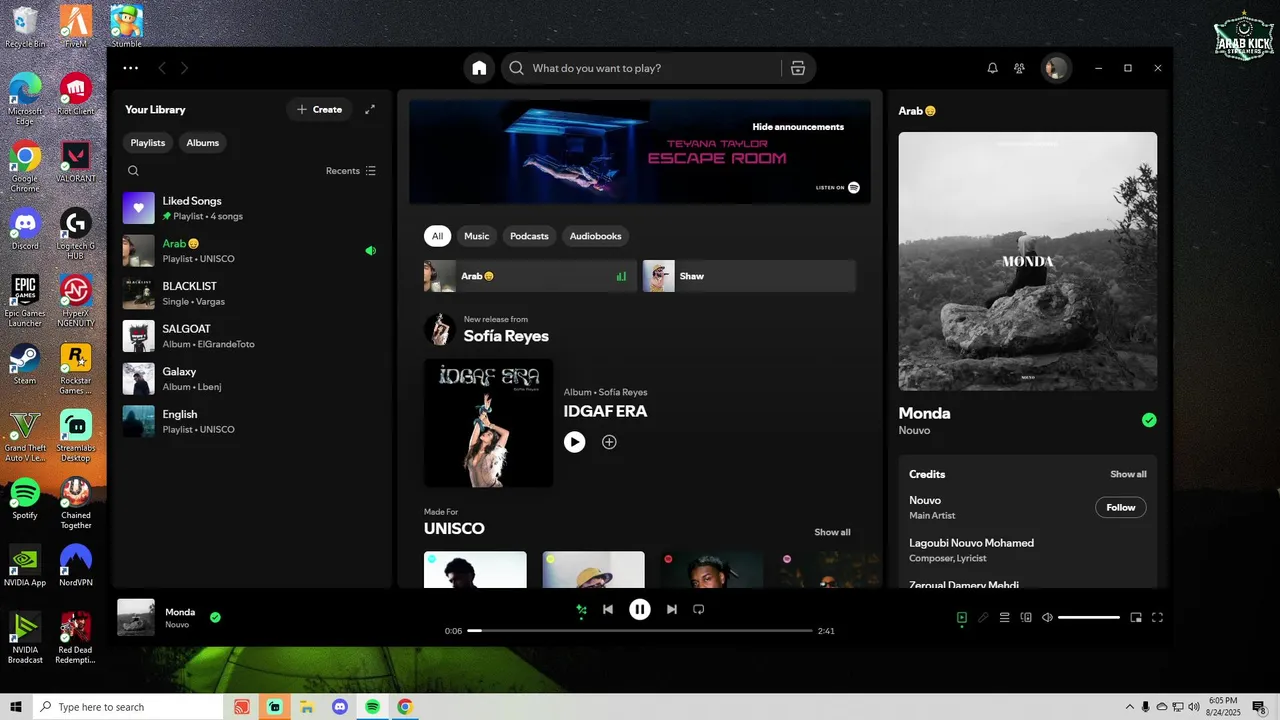The height and width of the screenshot is (720, 1280).
Task: Click the Windows taskbar search box
Action: point(128,707)
